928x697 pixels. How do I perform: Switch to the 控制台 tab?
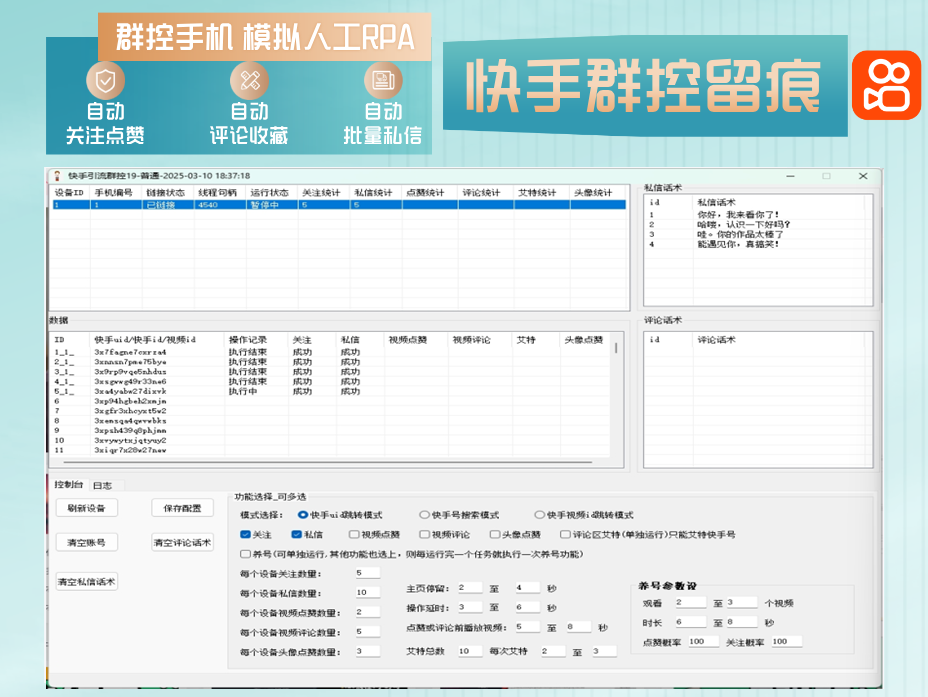(69, 485)
